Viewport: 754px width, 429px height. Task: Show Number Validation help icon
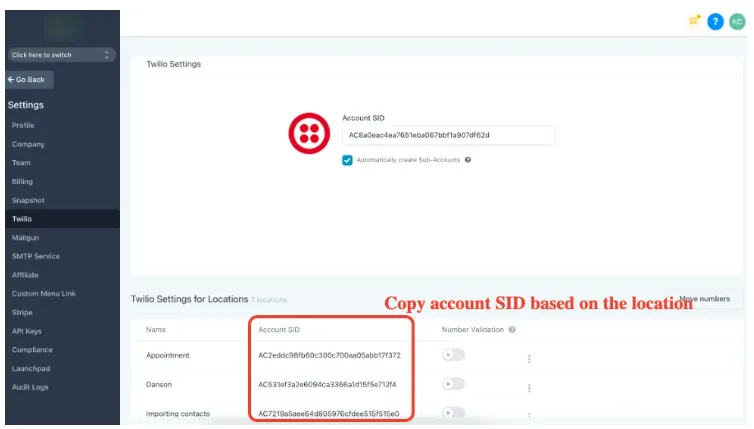pyautogui.click(x=512, y=329)
